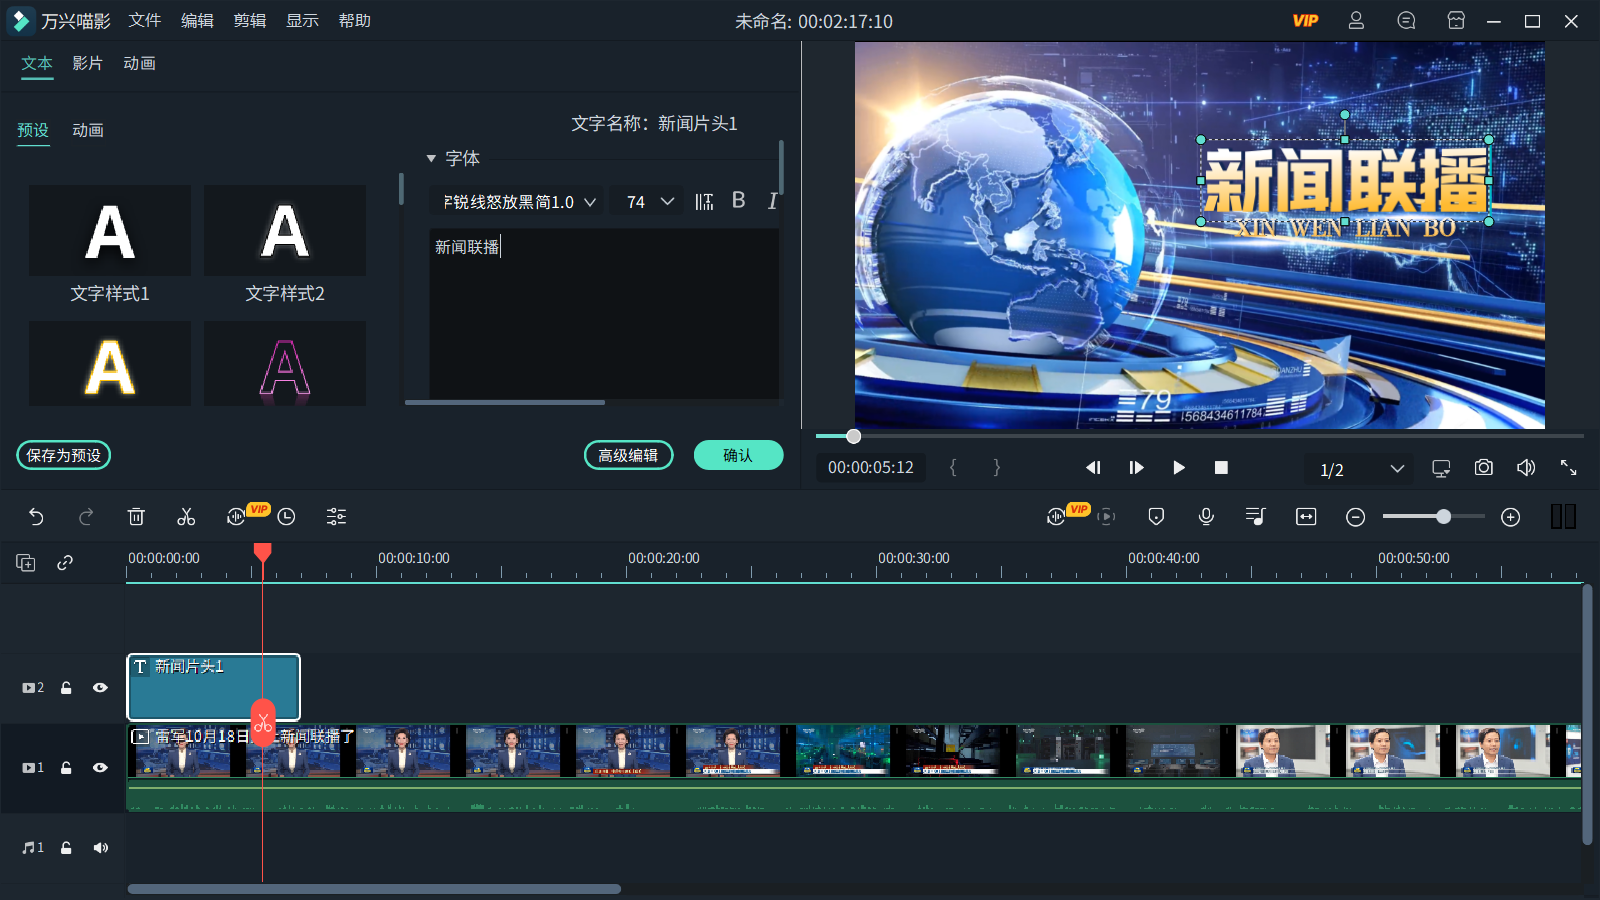Click the Add Marker icon above the timeline
The image size is (1600, 900).
click(x=1156, y=517)
